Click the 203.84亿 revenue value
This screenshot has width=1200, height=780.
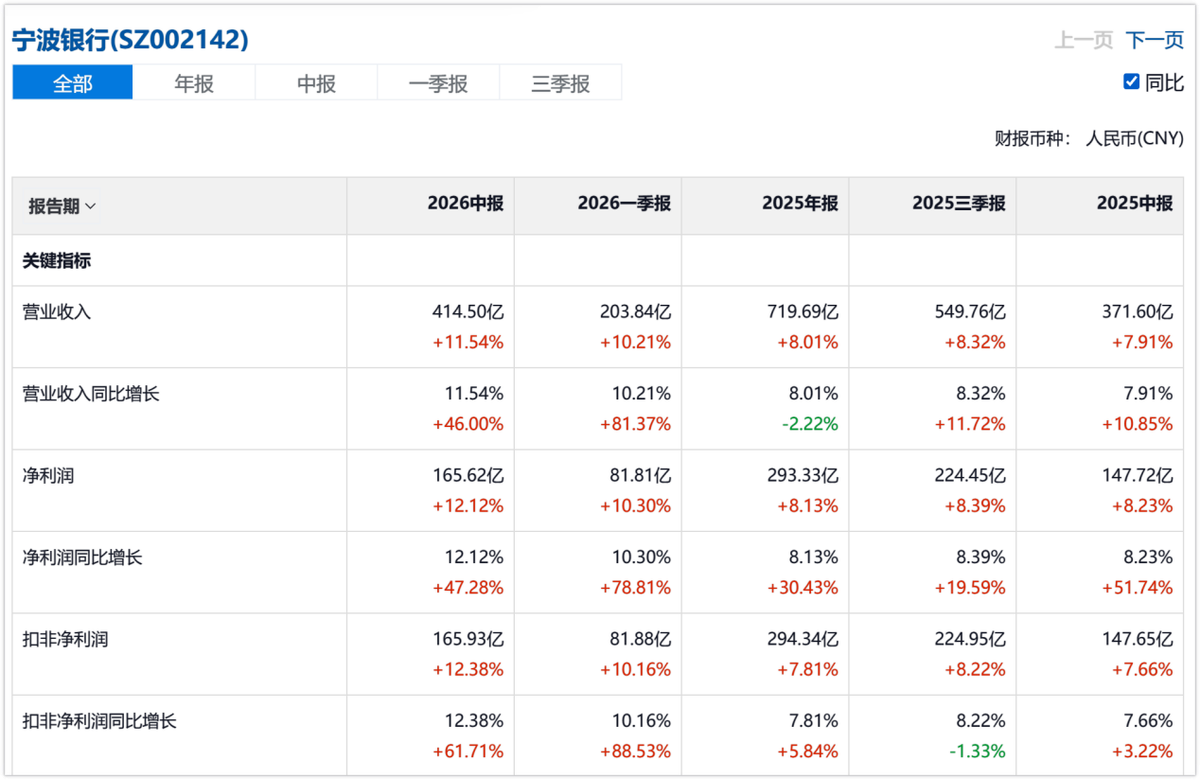click(635, 312)
